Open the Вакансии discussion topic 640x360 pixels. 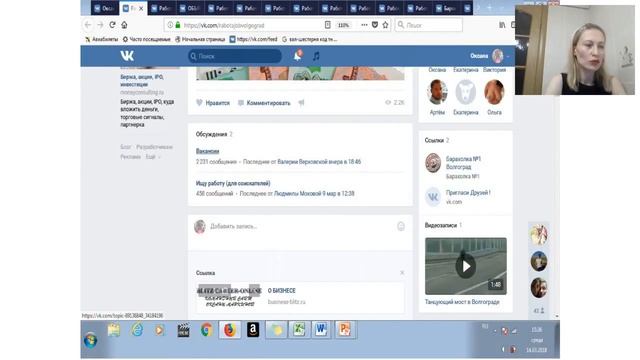coord(207,151)
